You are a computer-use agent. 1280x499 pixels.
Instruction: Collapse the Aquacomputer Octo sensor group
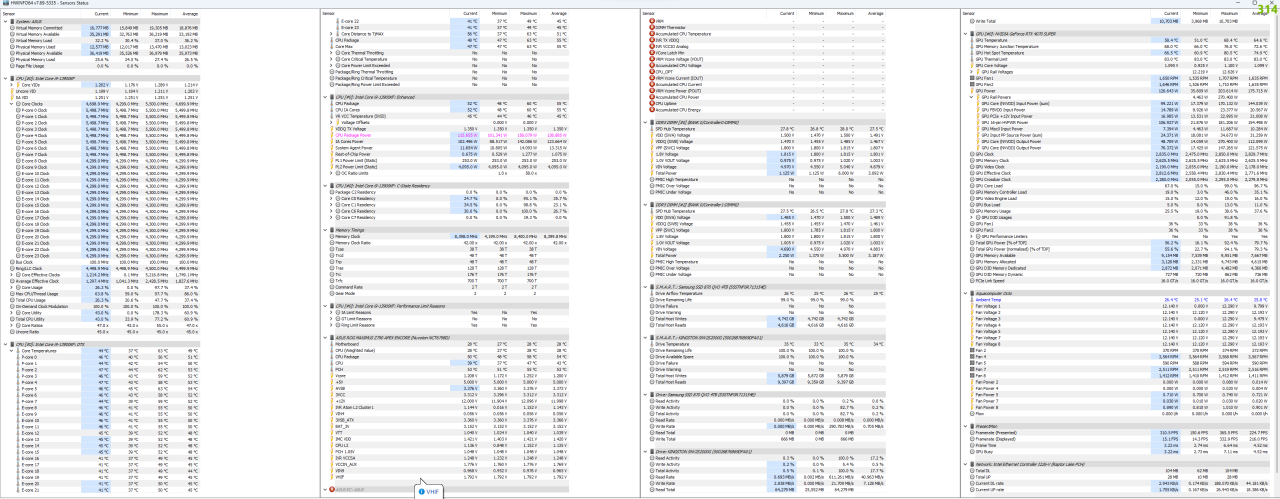963,291
